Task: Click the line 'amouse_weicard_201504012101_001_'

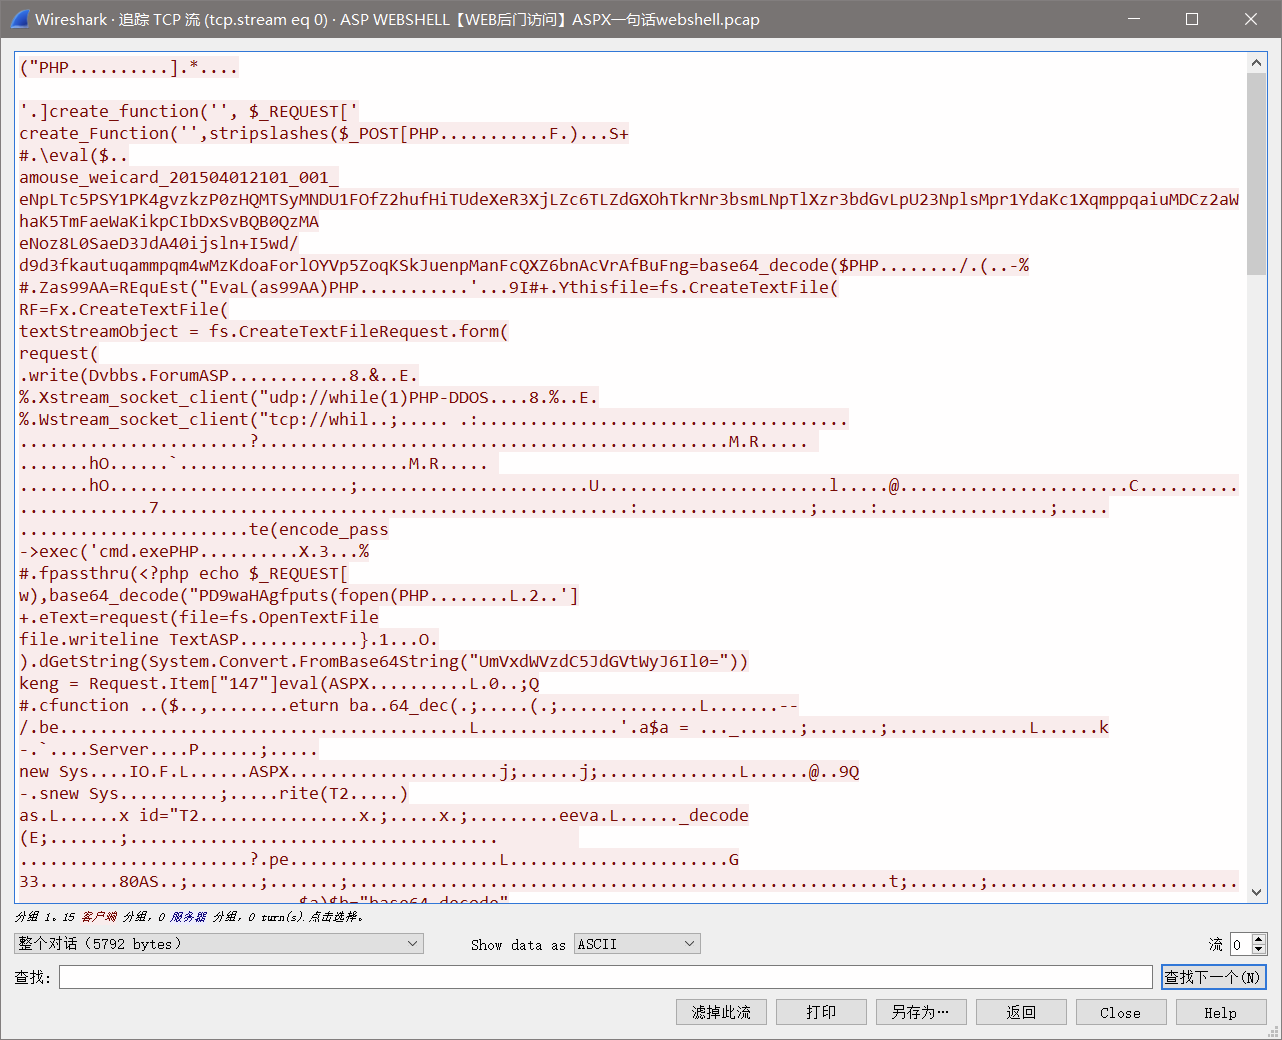Action: tap(179, 177)
